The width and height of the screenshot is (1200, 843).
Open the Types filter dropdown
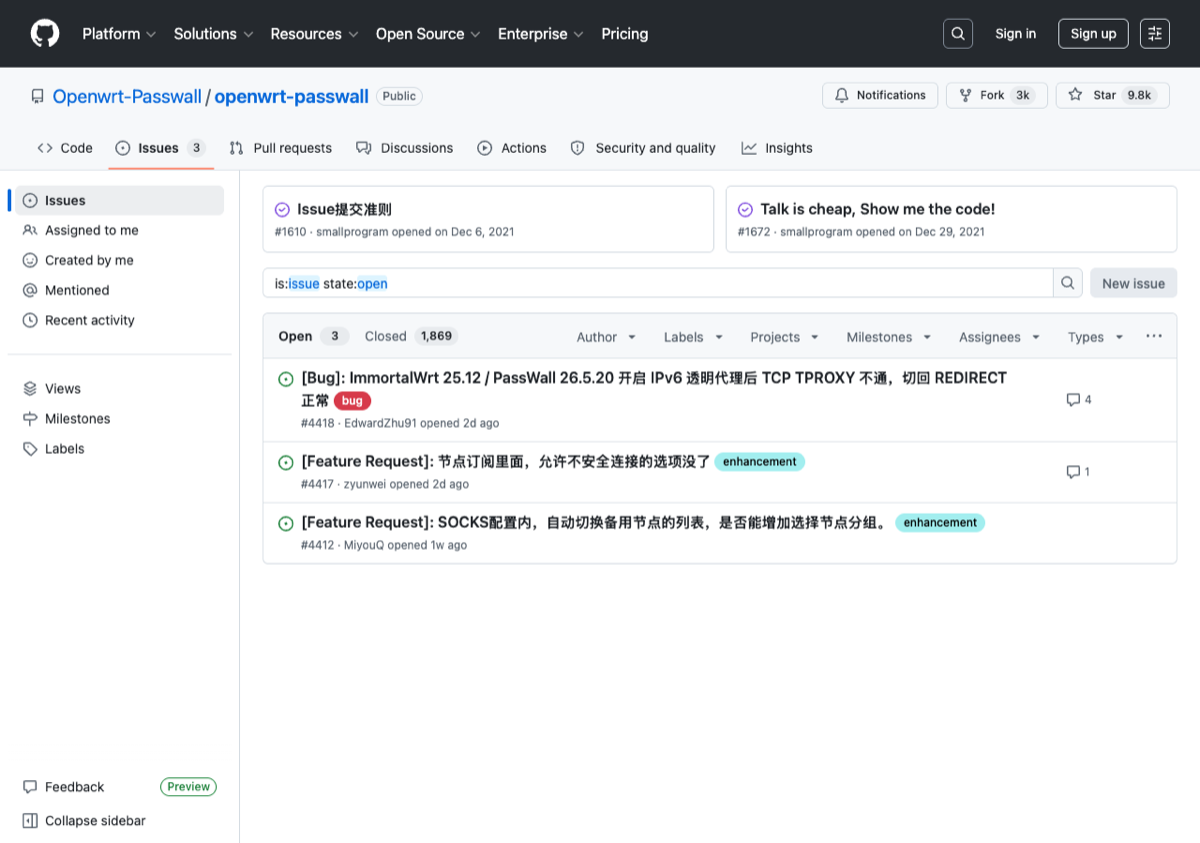[1095, 337]
